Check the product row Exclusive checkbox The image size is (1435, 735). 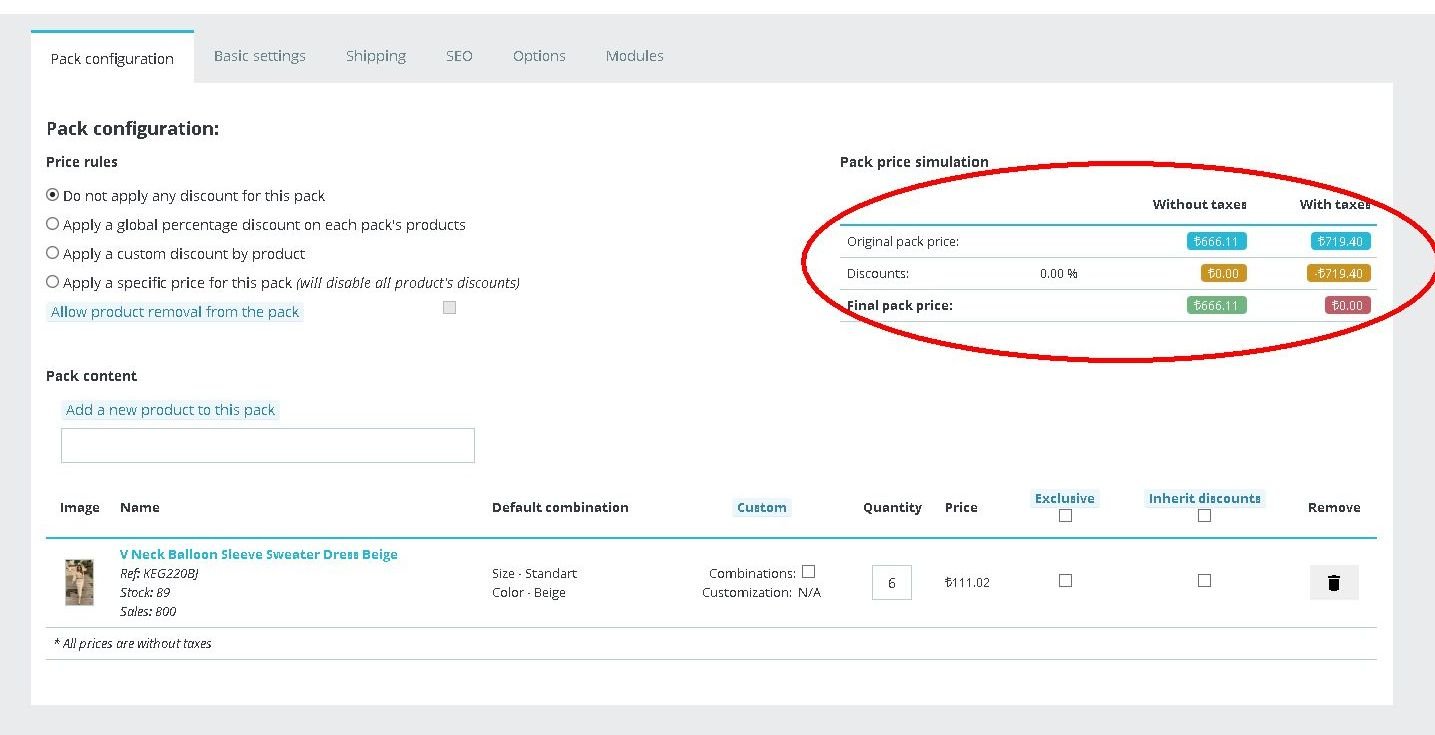click(1065, 581)
